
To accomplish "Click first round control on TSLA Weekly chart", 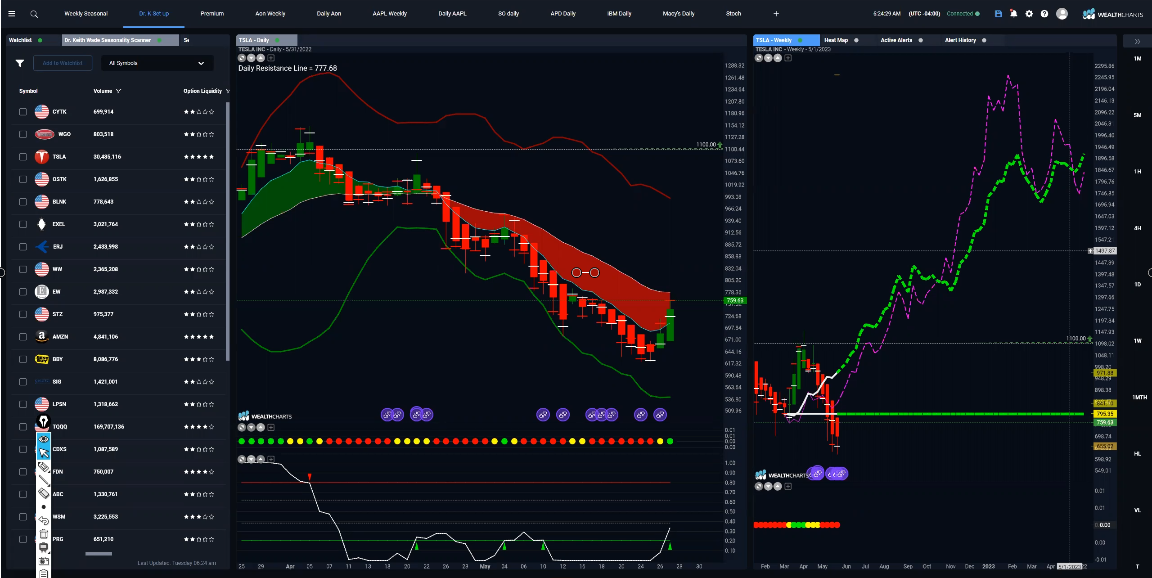I will [x=759, y=57].
